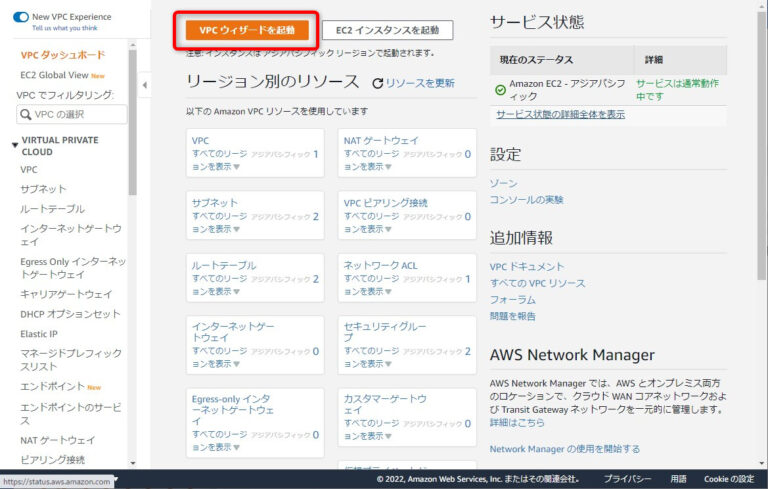Click the search magnifier icon in VPC filter

pos(25,114)
